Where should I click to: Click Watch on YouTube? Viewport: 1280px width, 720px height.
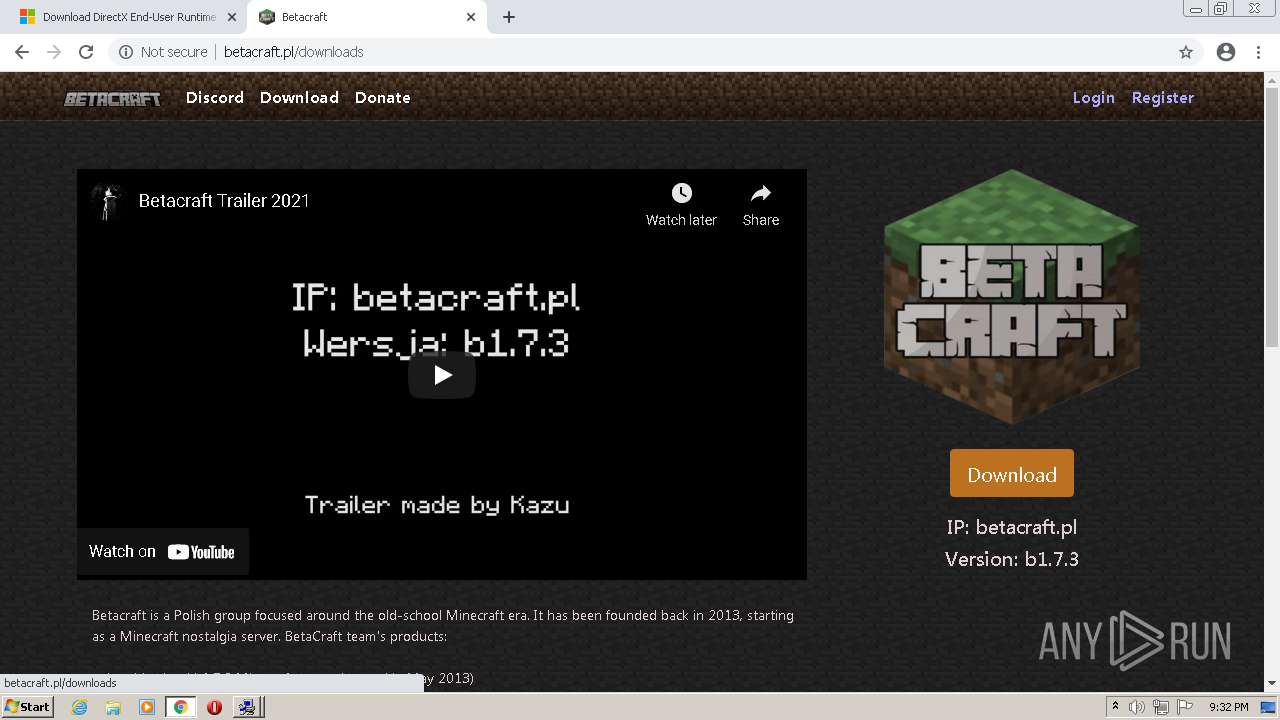[x=162, y=551]
